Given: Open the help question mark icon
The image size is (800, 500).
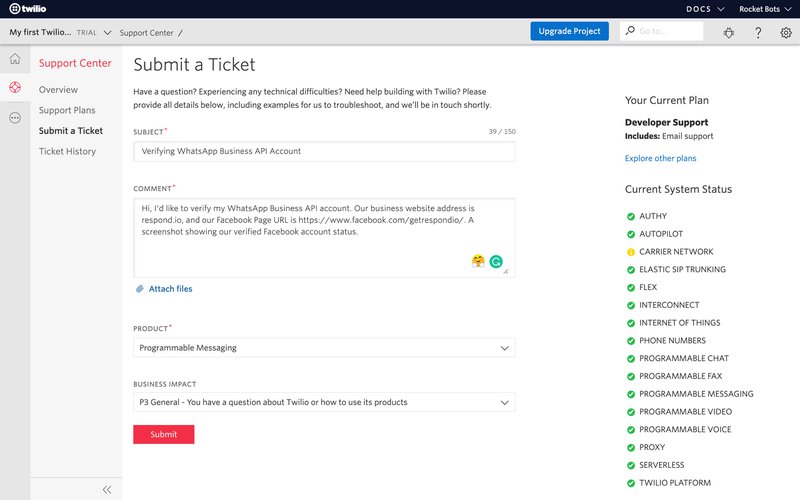Looking at the screenshot, I should [x=758, y=33].
